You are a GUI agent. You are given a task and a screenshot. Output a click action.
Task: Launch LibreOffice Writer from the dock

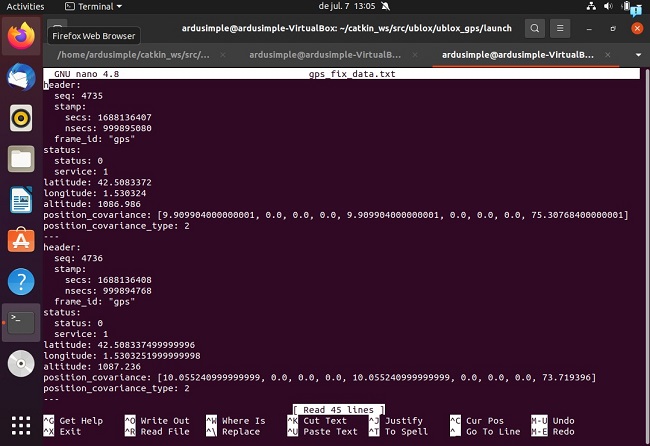tap(21, 200)
